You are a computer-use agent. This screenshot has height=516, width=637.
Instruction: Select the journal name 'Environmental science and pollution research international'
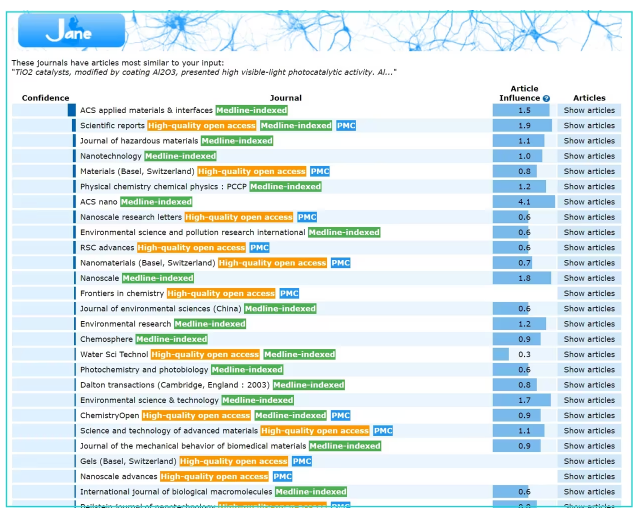tap(193, 232)
